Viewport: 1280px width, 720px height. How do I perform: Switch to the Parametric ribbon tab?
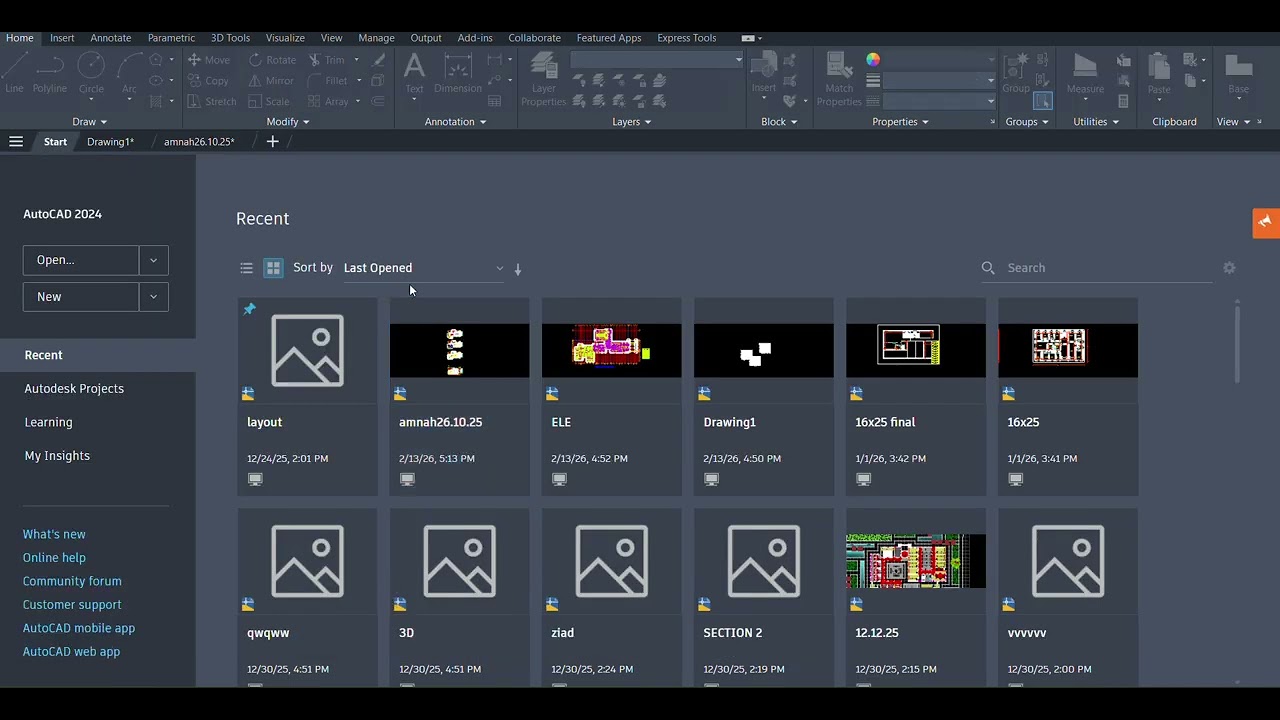[x=171, y=38]
